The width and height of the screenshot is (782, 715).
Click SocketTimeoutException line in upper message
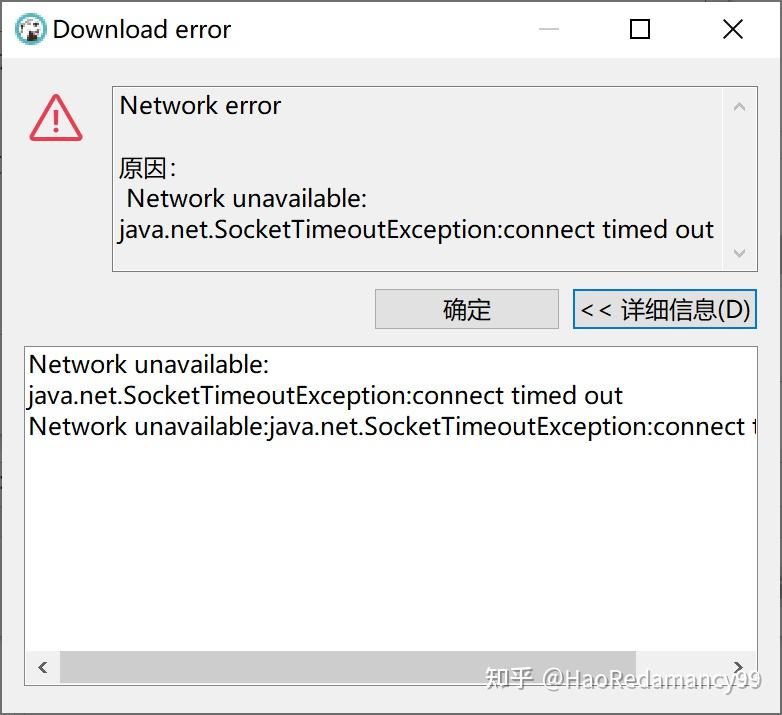(416, 230)
